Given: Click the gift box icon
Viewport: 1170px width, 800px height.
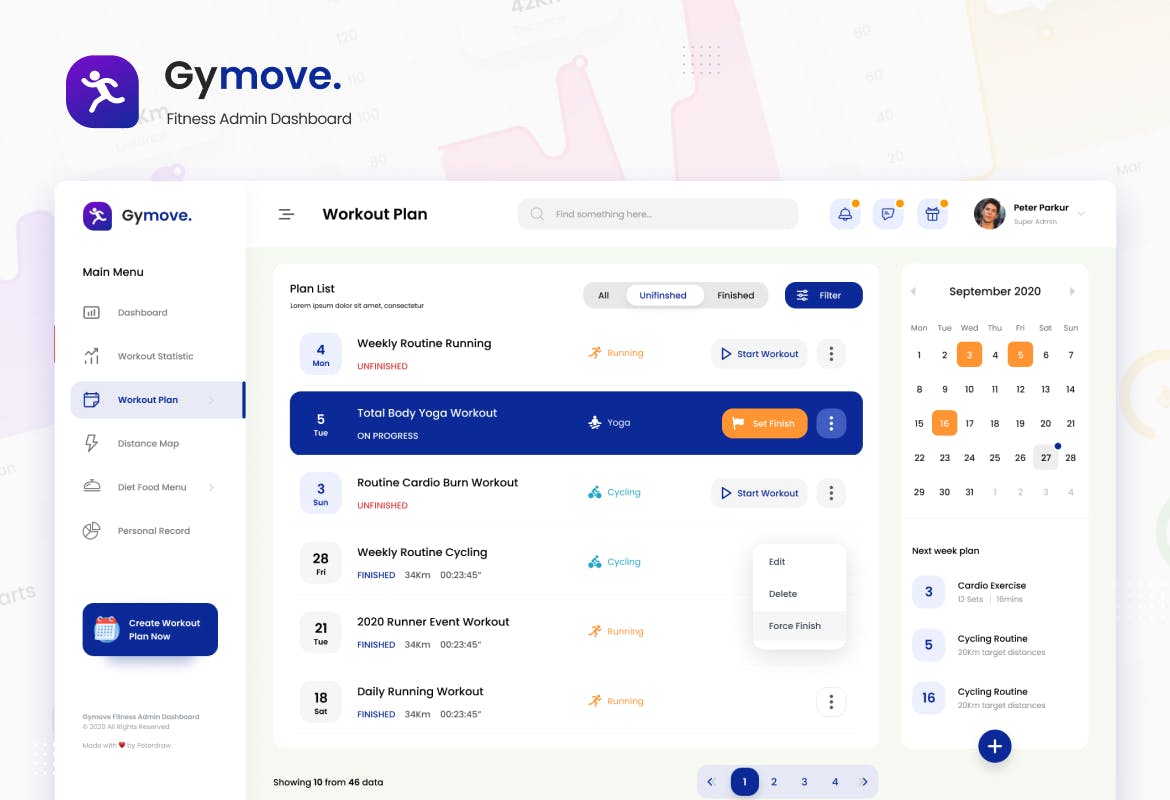Looking at the screenshot, I should coord(932,214).
